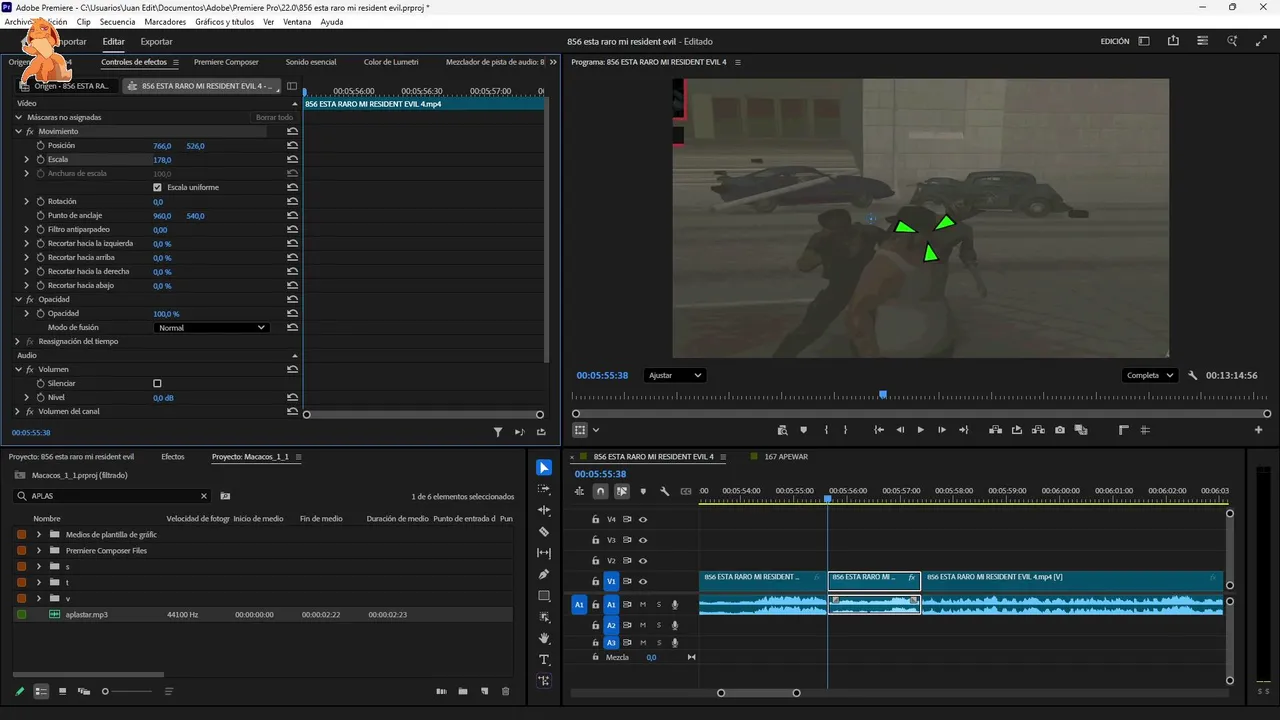Screen dimensions: 1280x720
Task: Click the APLAS project search field
Action: tap(113, 496)
